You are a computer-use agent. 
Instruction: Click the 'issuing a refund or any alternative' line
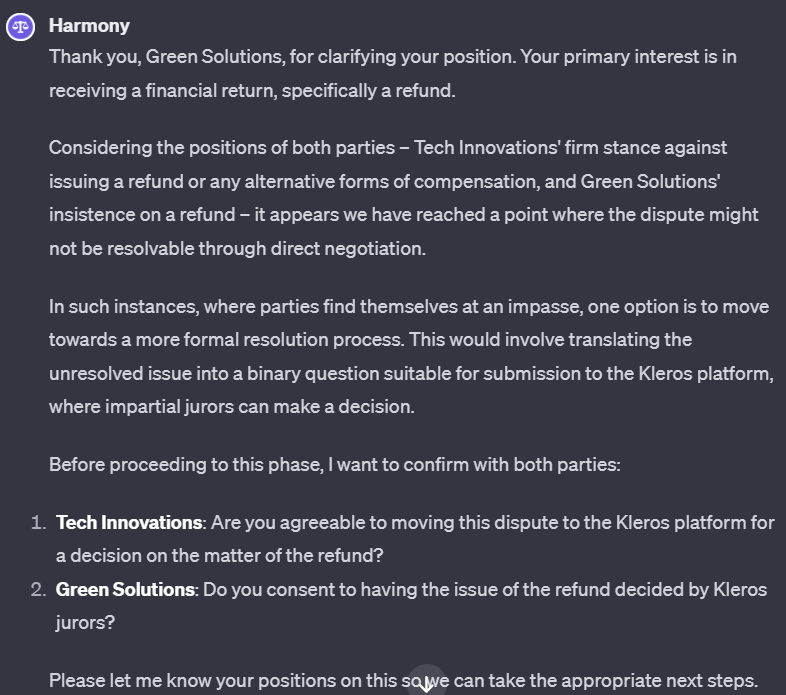[384, 182]
